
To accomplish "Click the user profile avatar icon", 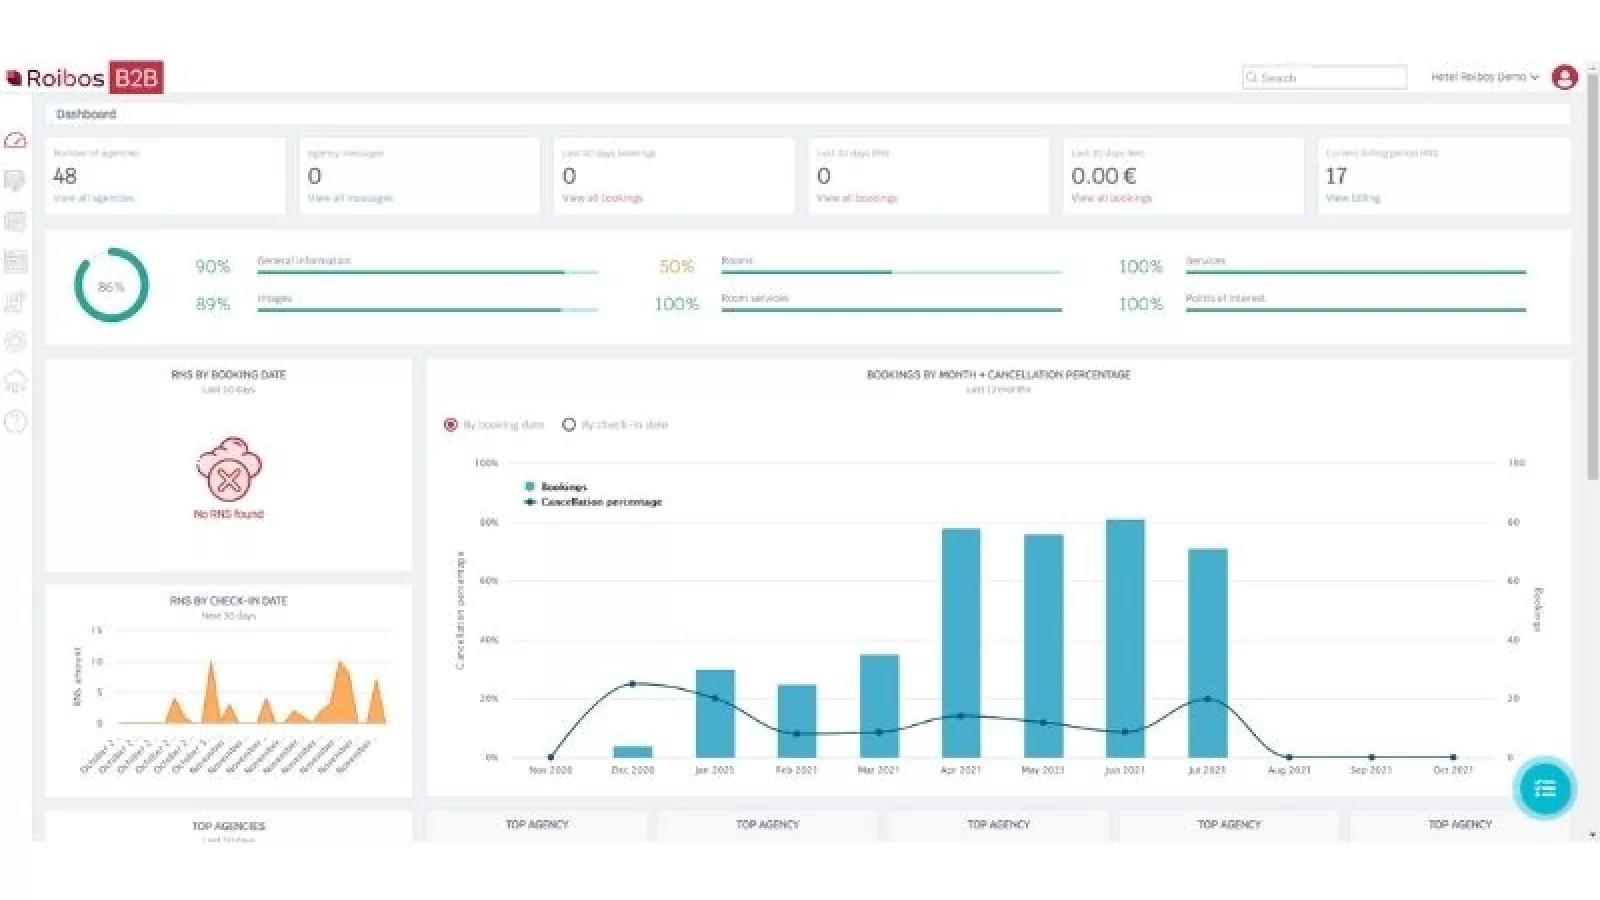I will [x=1564, y=77].
